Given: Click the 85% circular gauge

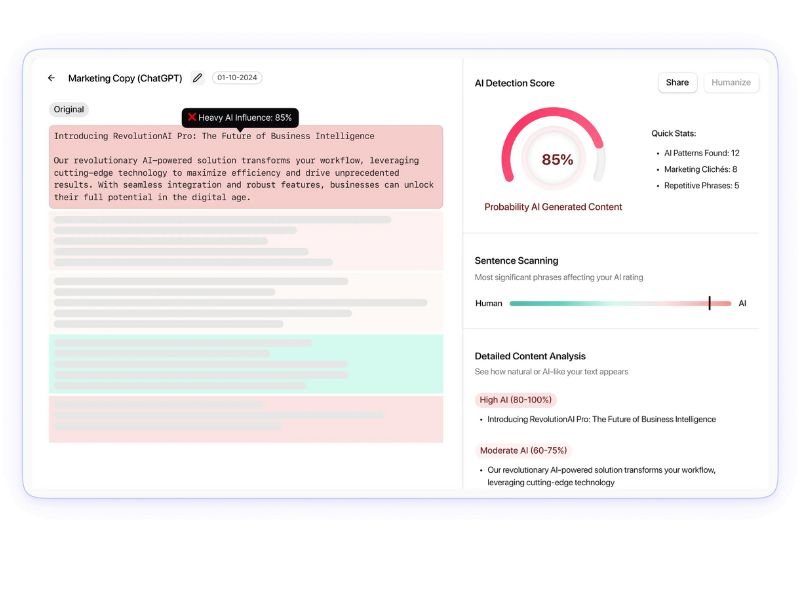Looking at the screenshot, I should pos(554,149).
